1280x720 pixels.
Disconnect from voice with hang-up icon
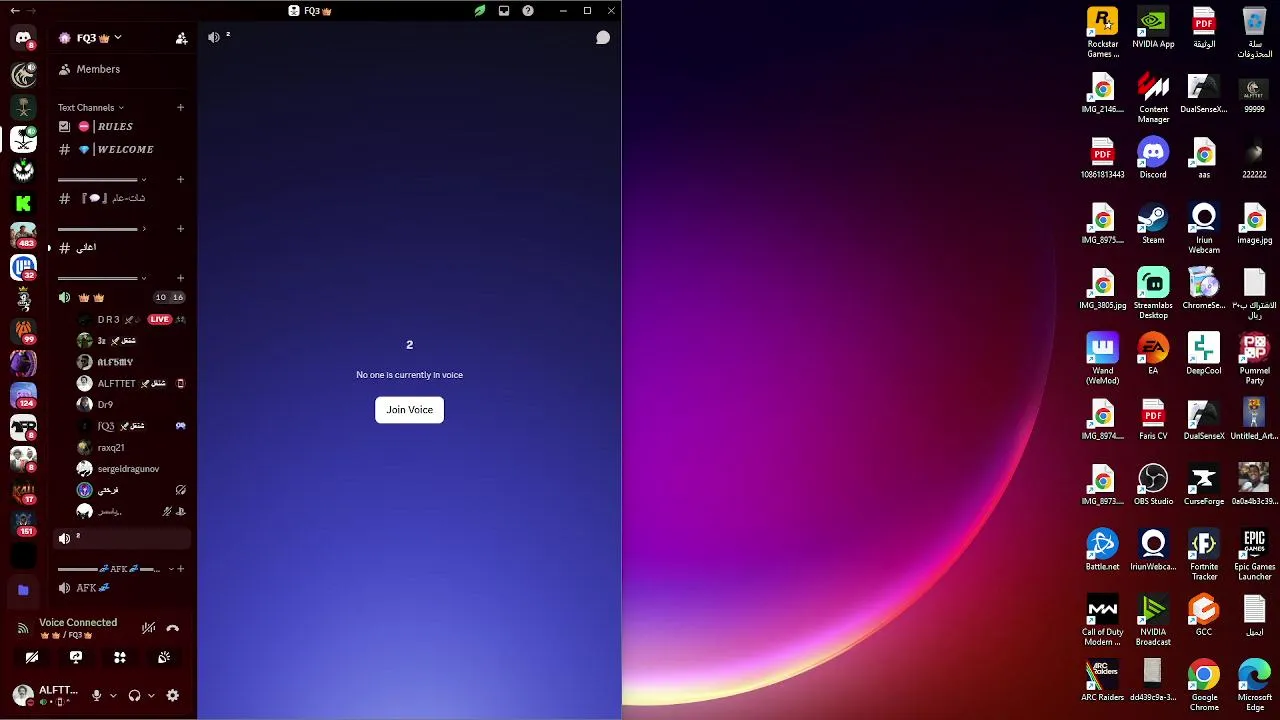click(x=172, y=628)
